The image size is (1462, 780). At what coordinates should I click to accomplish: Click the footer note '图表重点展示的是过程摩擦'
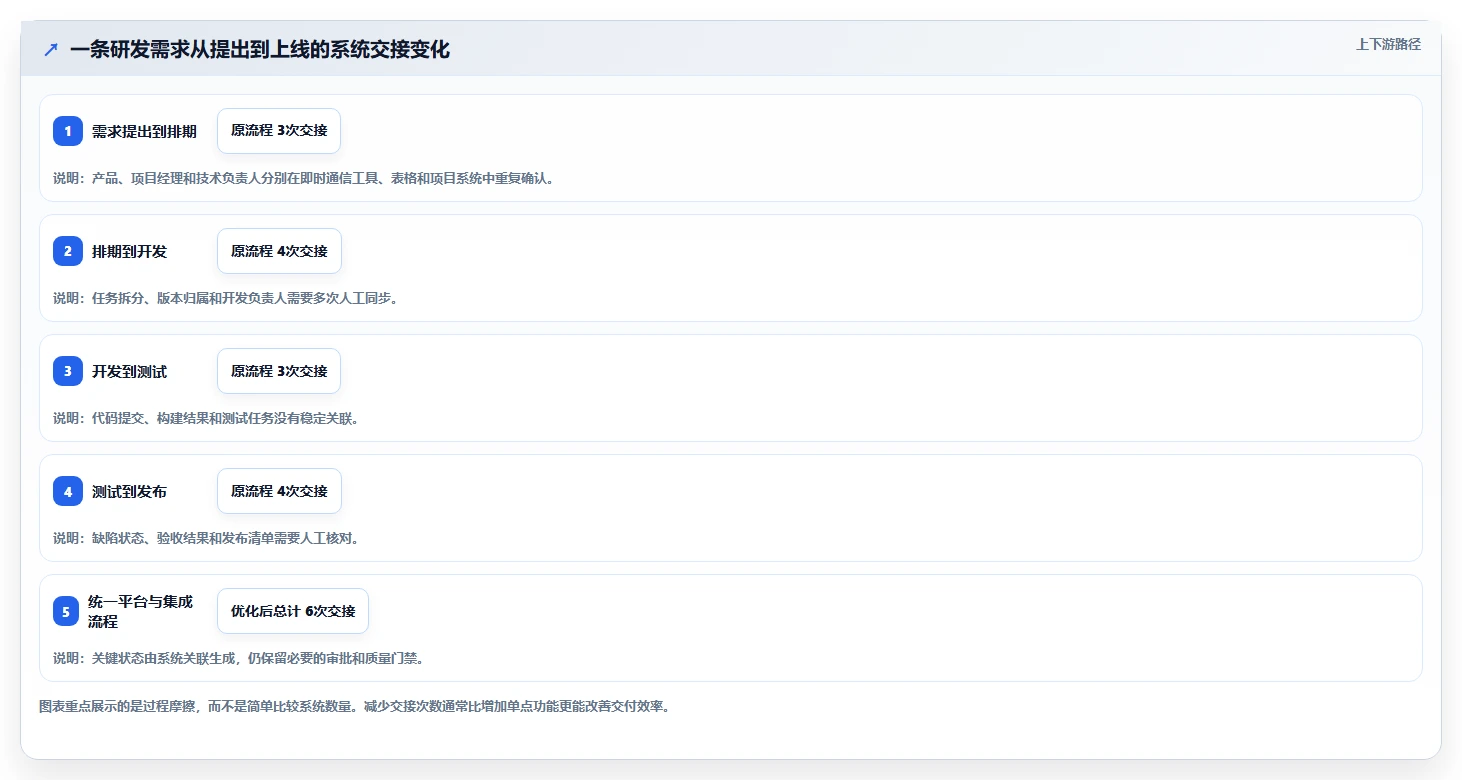pyautogui.click(x=354, y=706)
